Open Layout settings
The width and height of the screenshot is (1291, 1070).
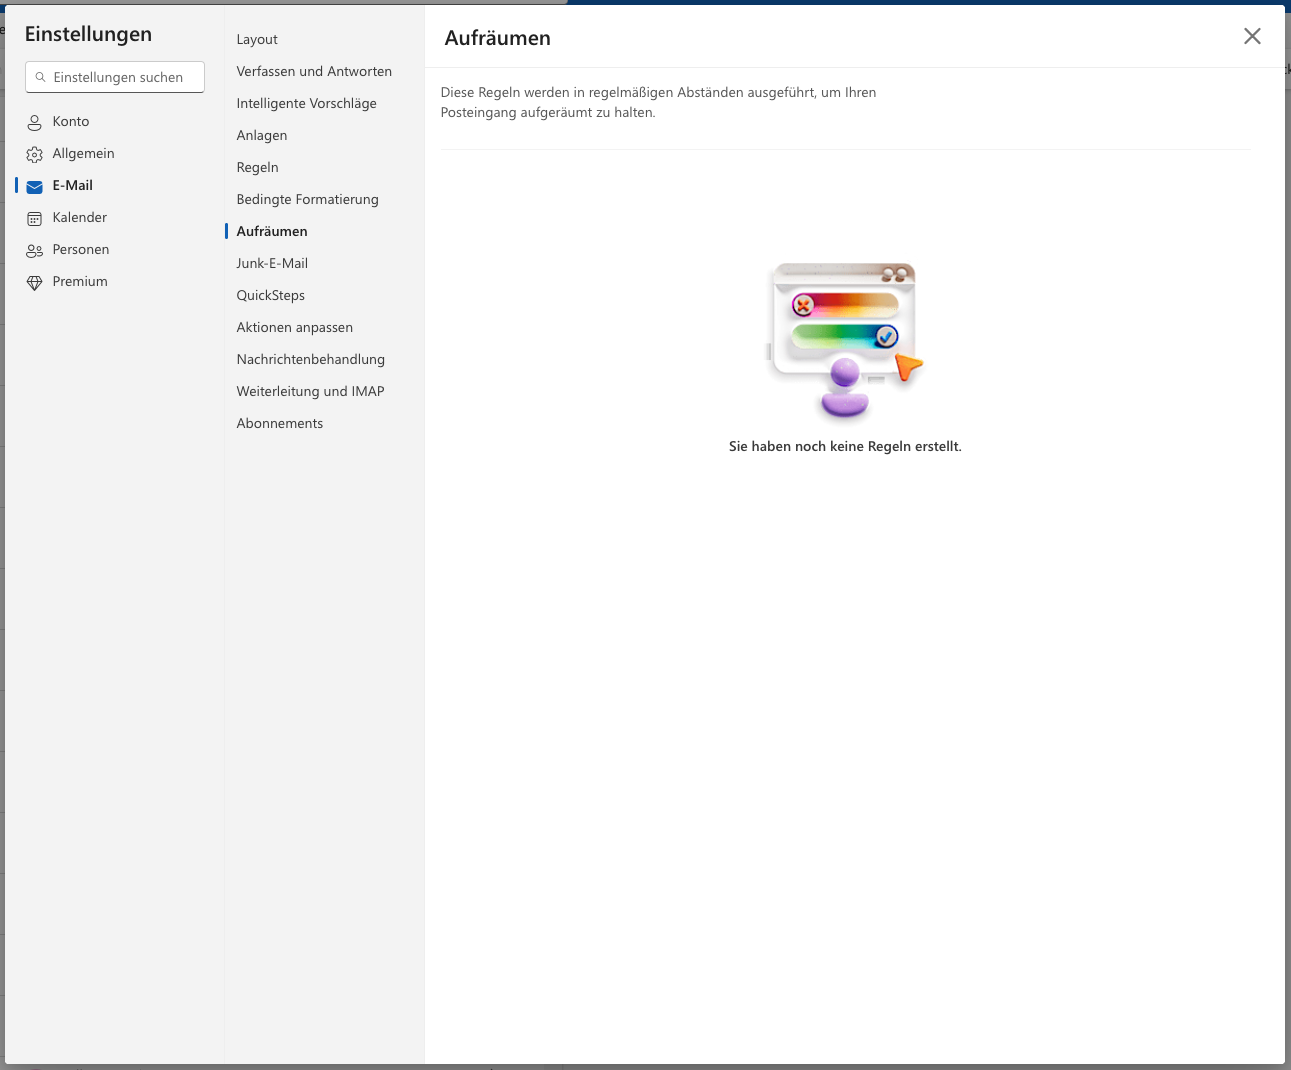pos(257,39)
